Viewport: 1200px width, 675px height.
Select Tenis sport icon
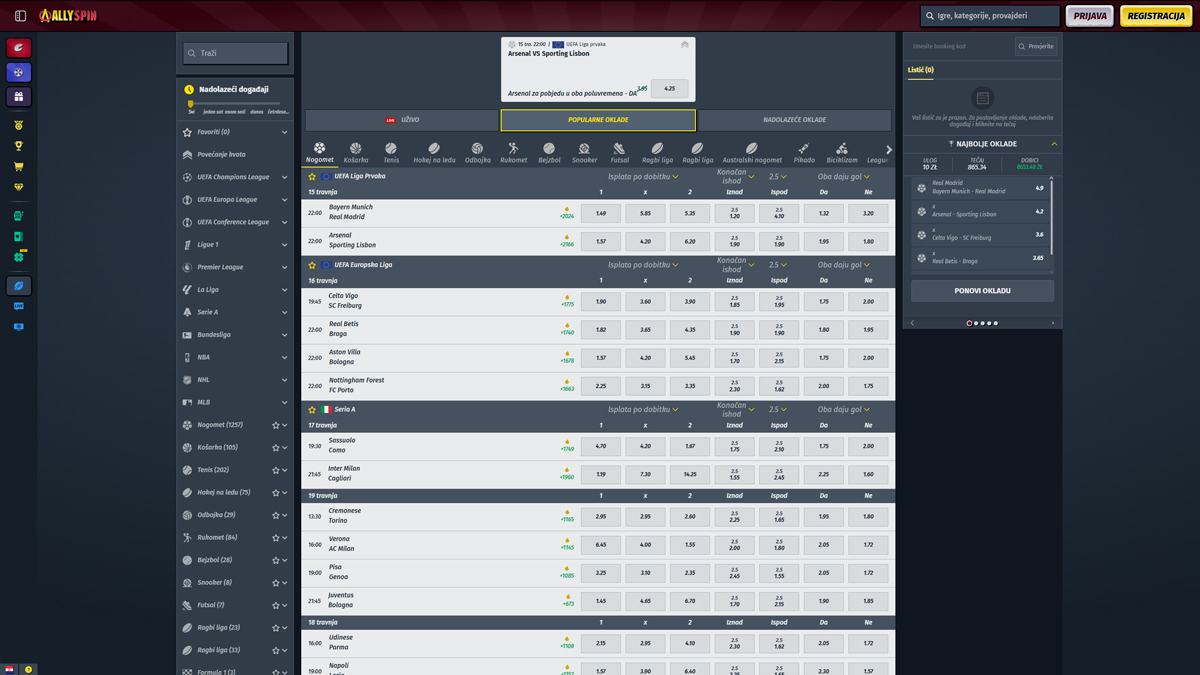coord(391,153)
